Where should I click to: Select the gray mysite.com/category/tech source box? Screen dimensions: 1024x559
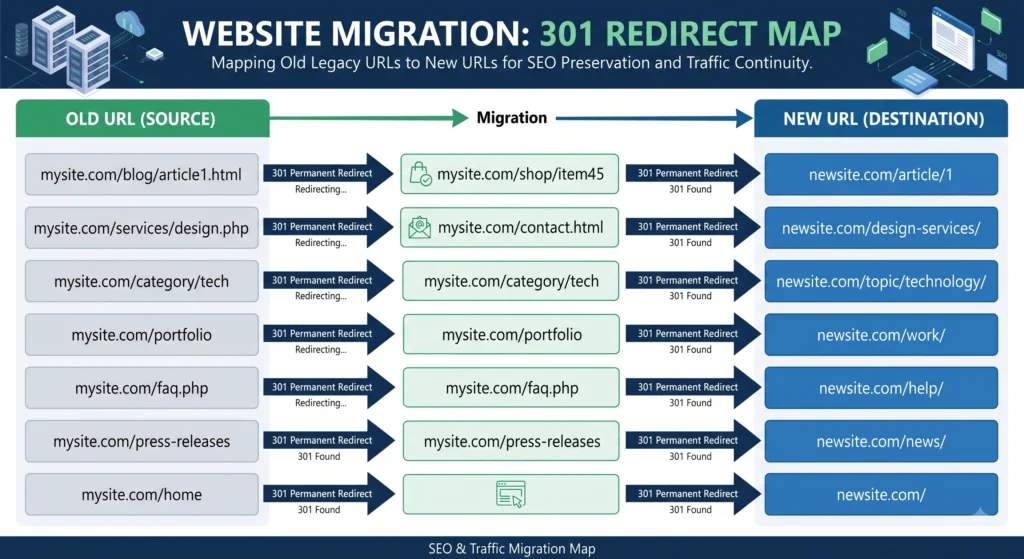point(142,281)
